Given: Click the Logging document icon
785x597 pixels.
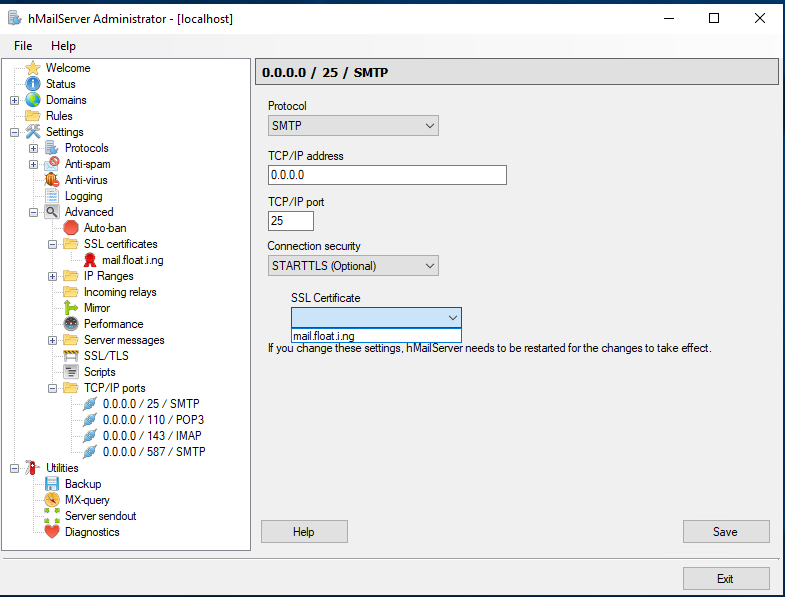Looking at the screenshot, I should point(52,196).
